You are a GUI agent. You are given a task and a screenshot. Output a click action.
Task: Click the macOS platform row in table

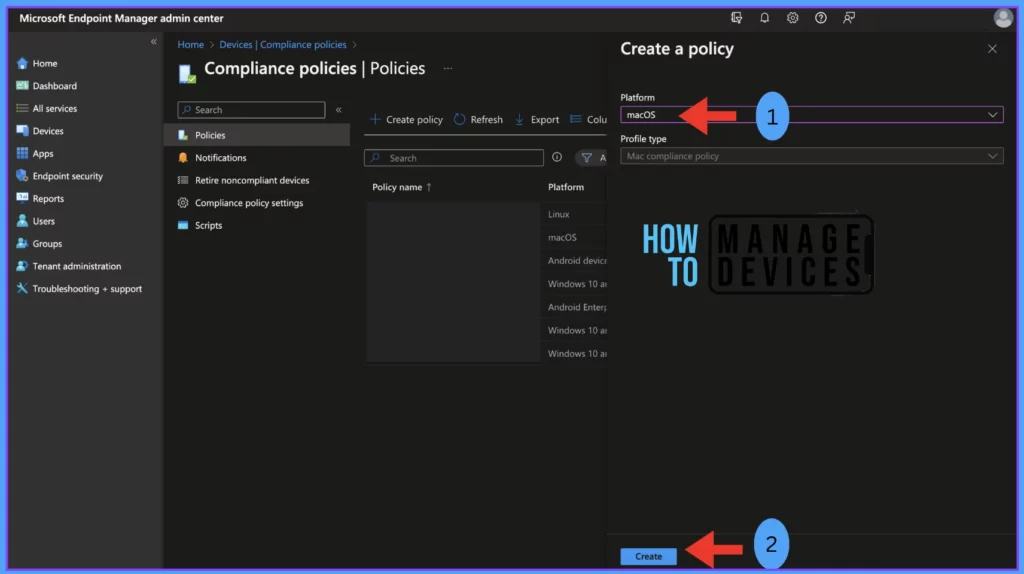click(562, 237)
